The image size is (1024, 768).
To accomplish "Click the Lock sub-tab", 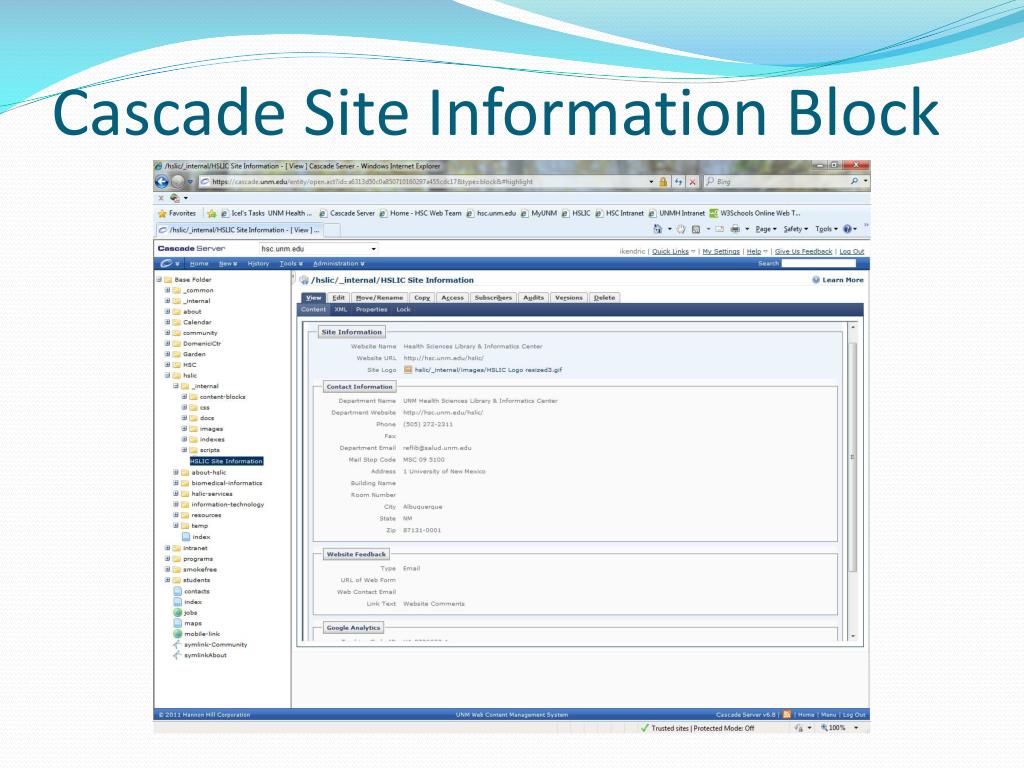I will [404, 310].
